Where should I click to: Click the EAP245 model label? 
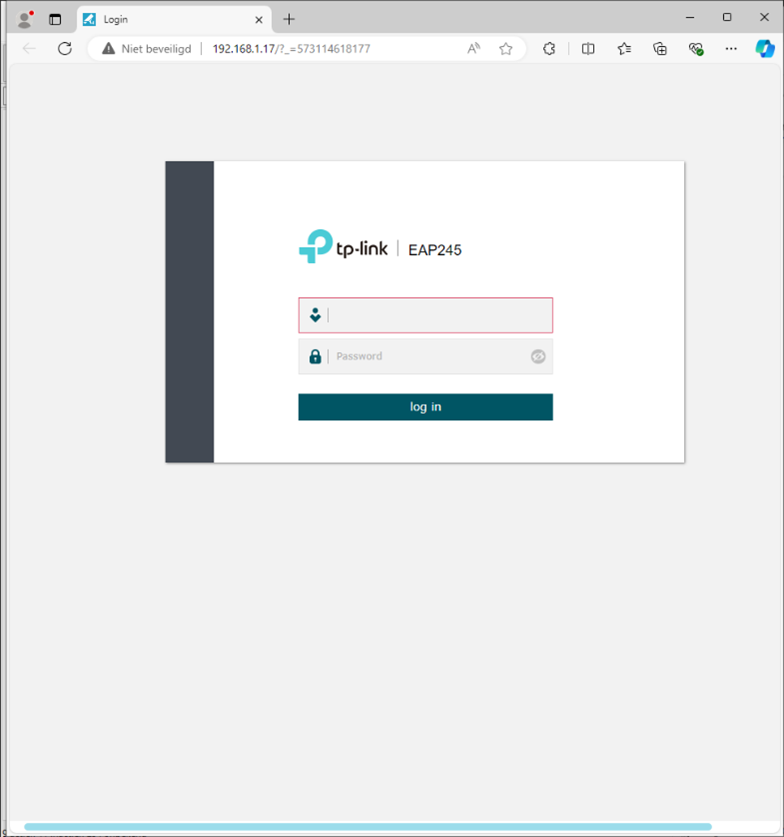click(435, 250)
